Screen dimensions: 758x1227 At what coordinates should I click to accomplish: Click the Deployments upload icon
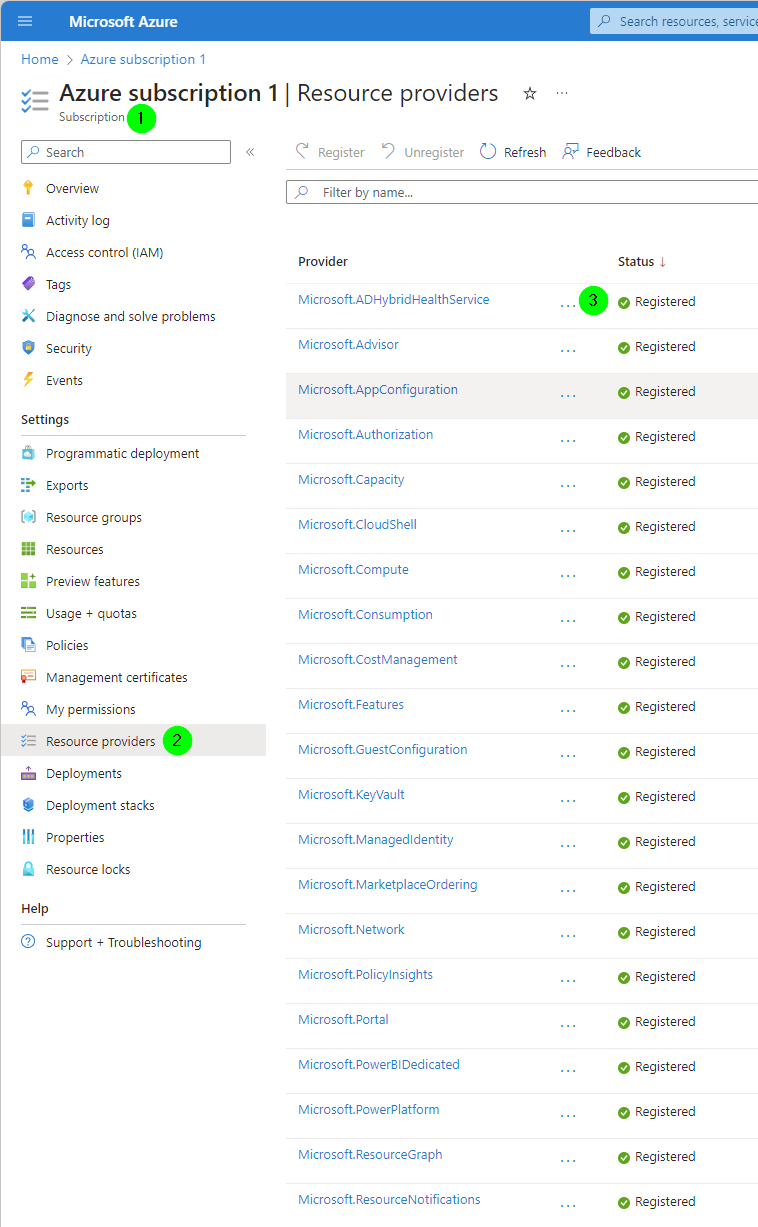click(28, 773)
